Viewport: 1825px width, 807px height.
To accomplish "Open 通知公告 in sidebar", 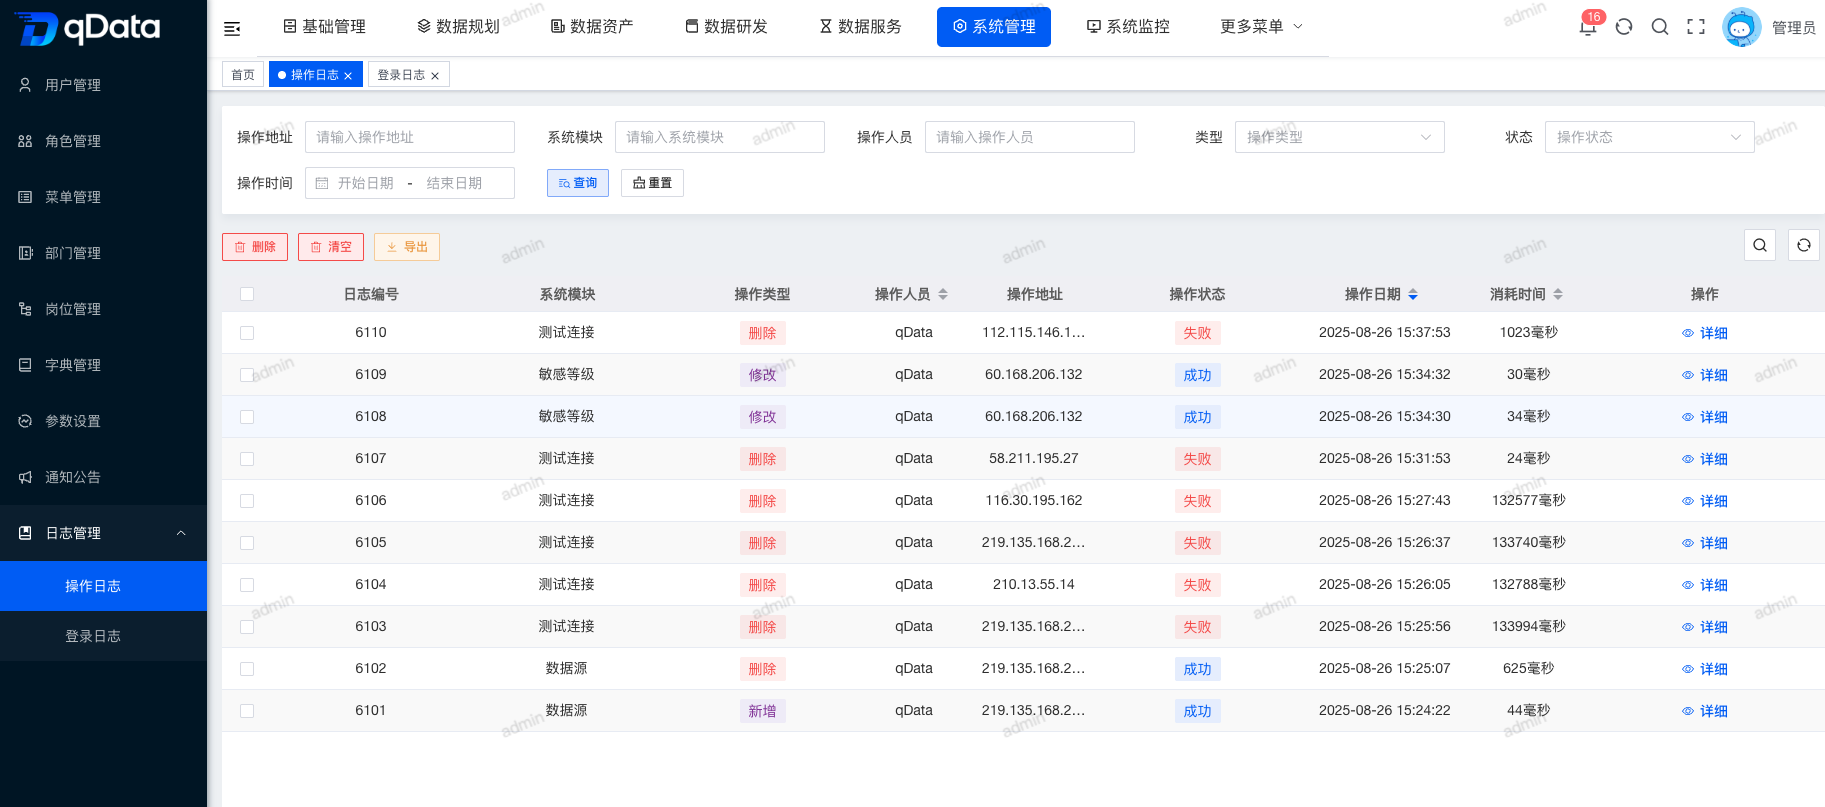I will [x=103, y=477].
